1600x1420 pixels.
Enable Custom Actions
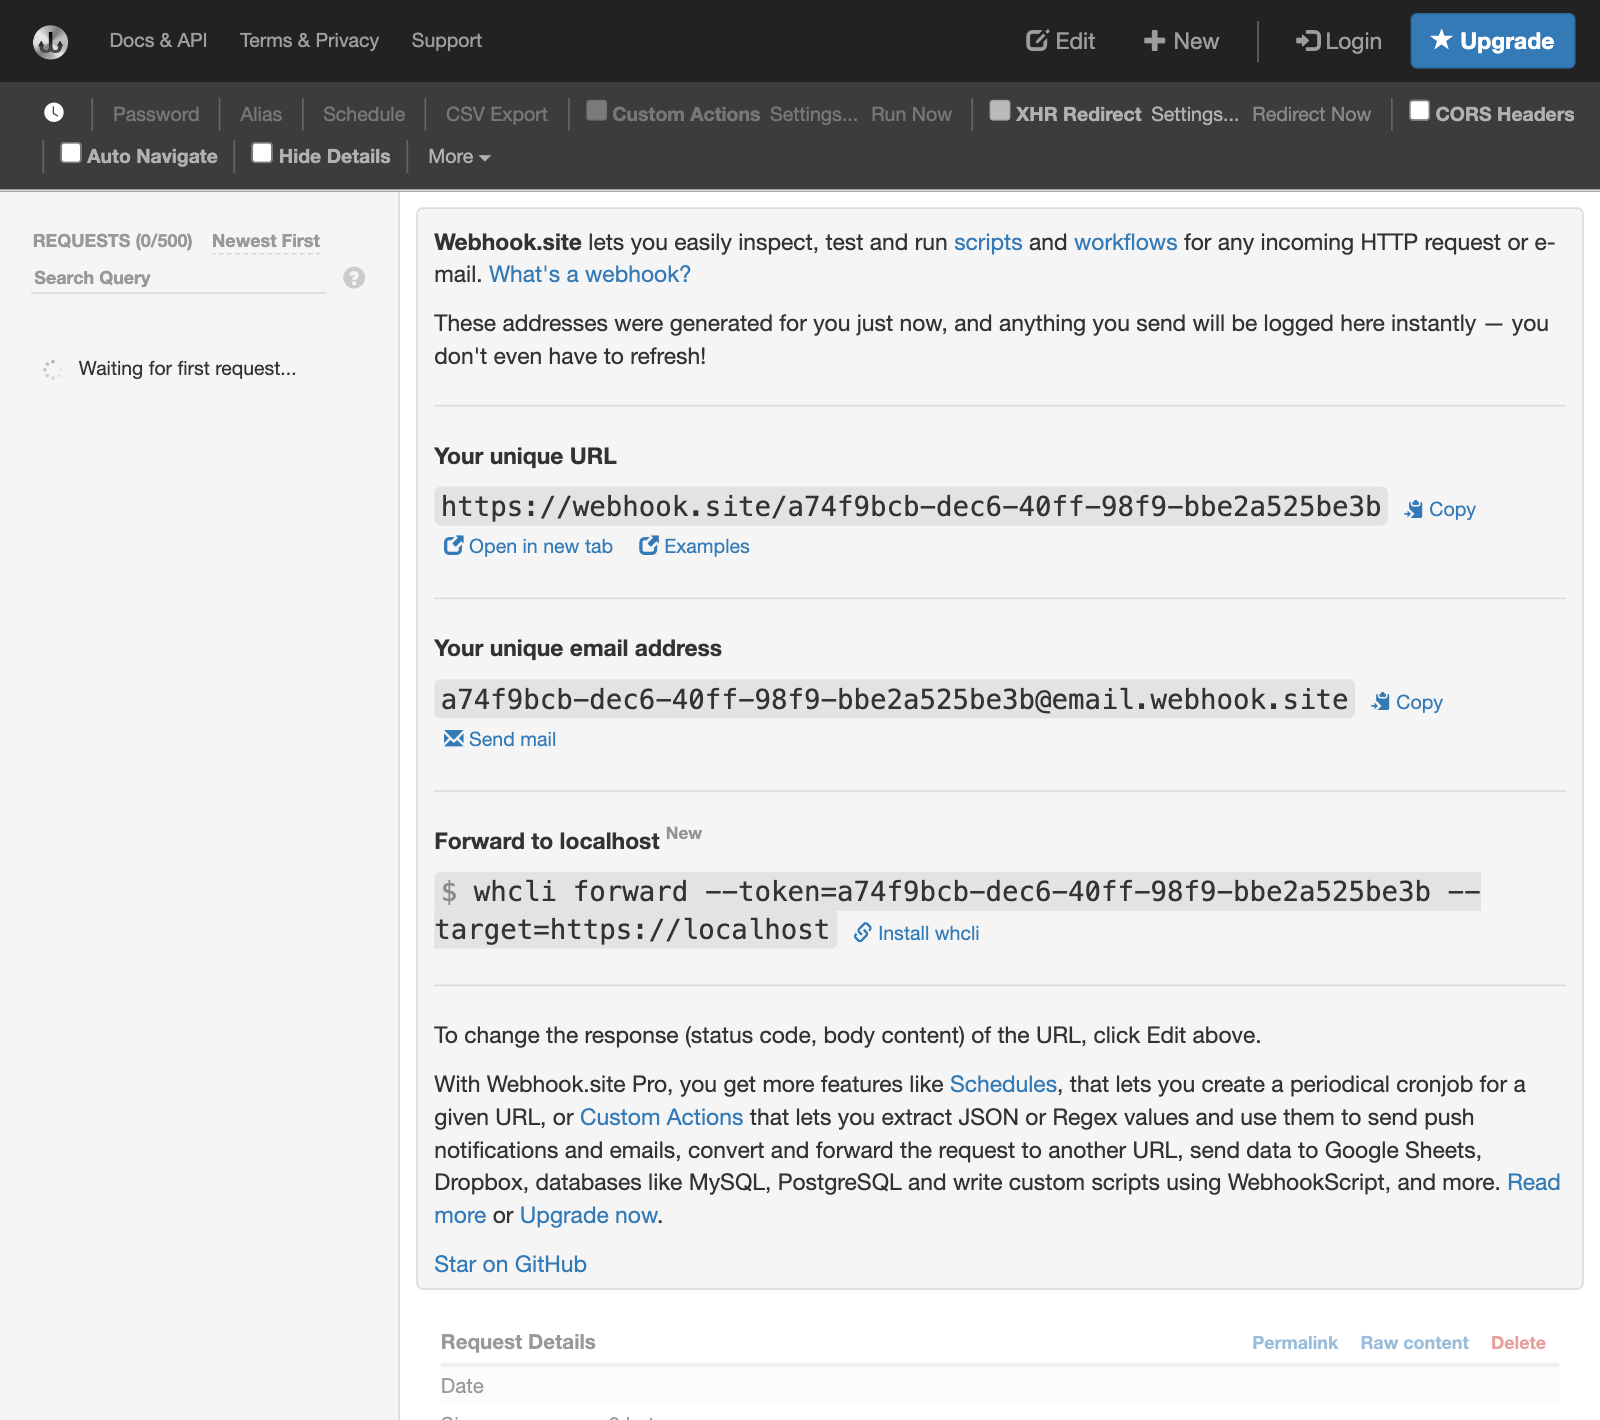pyautogui.click(x=597, y=112)
